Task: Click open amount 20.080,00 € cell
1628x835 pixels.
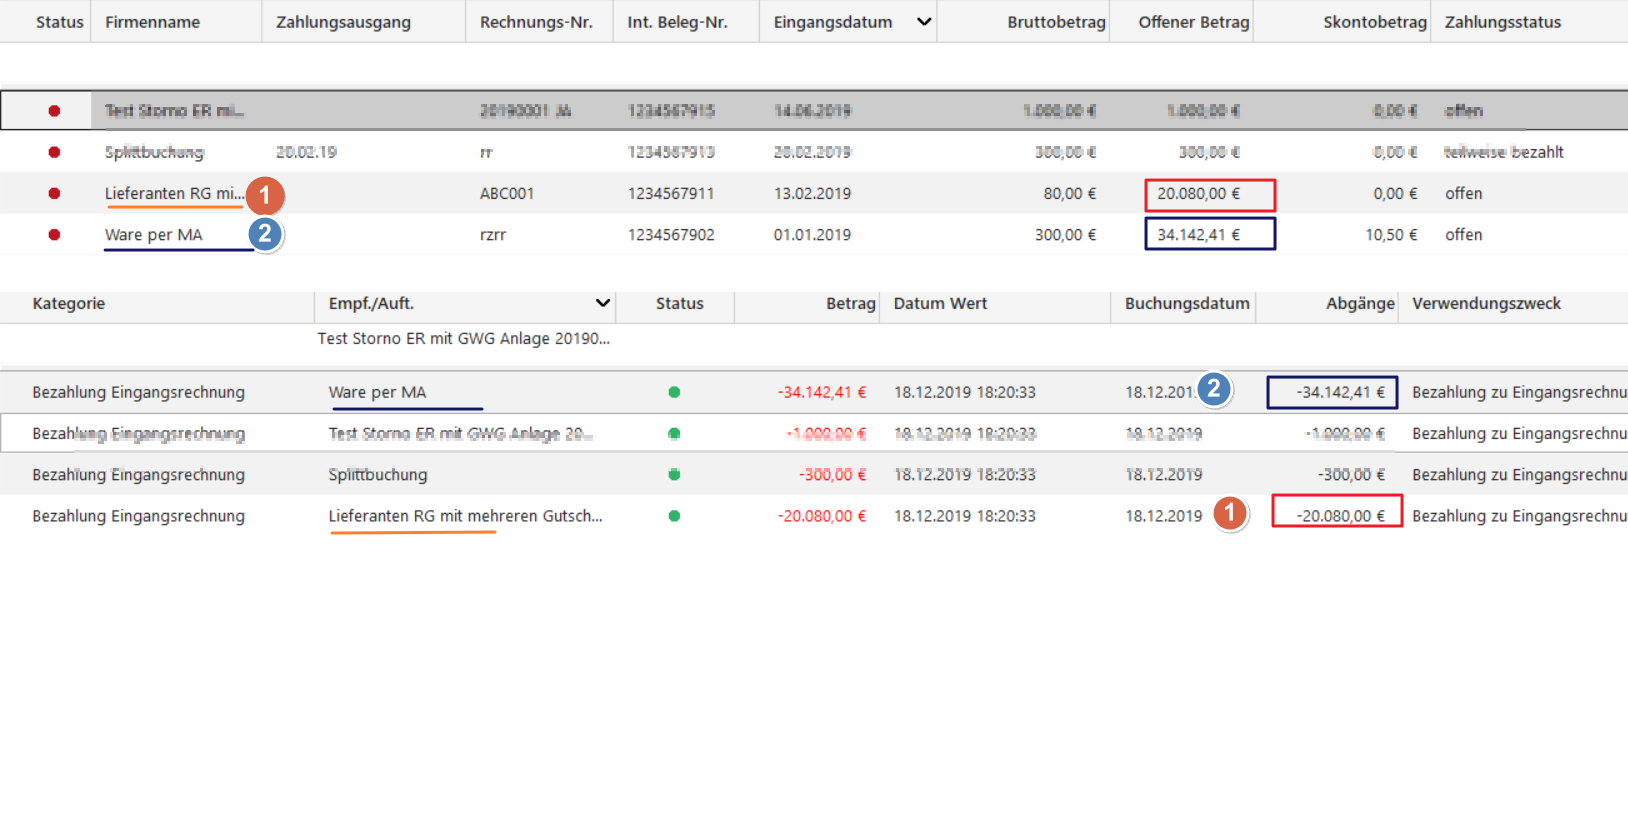Action: [x=1210, y=194]
